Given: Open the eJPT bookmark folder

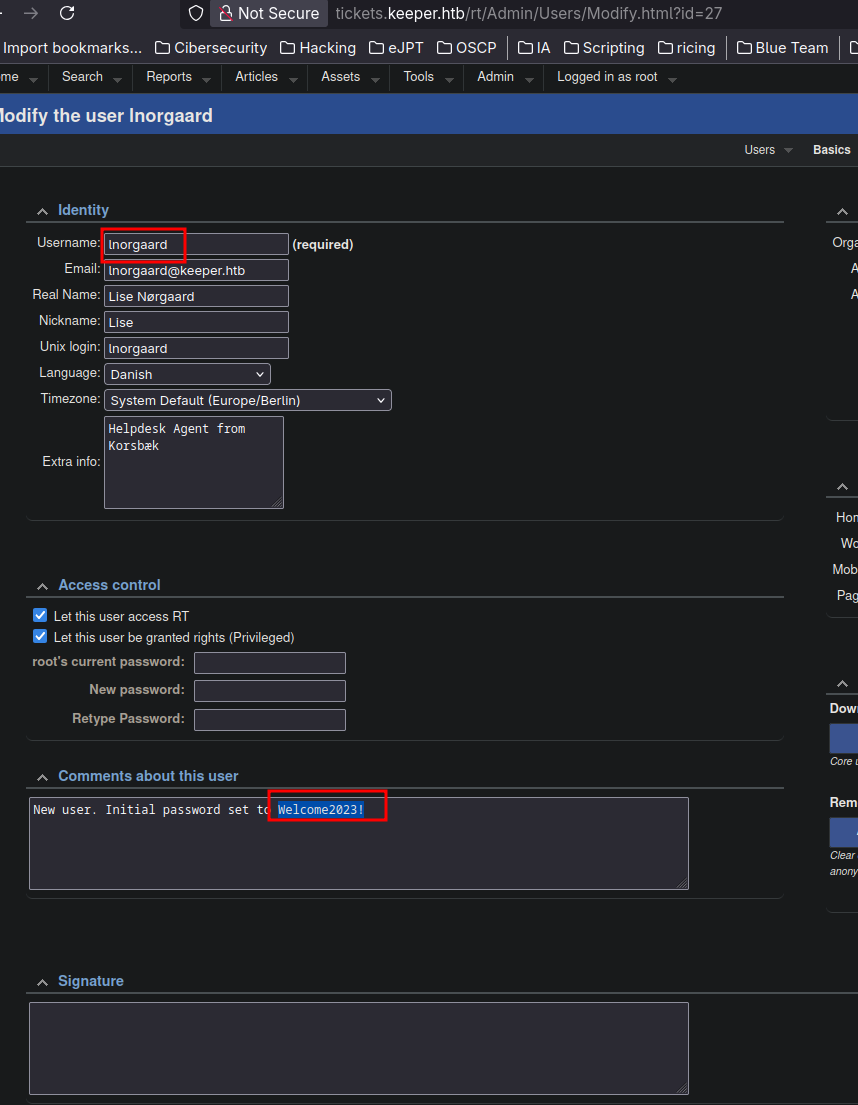Looking at the screenshot, I should coord(397,48).
